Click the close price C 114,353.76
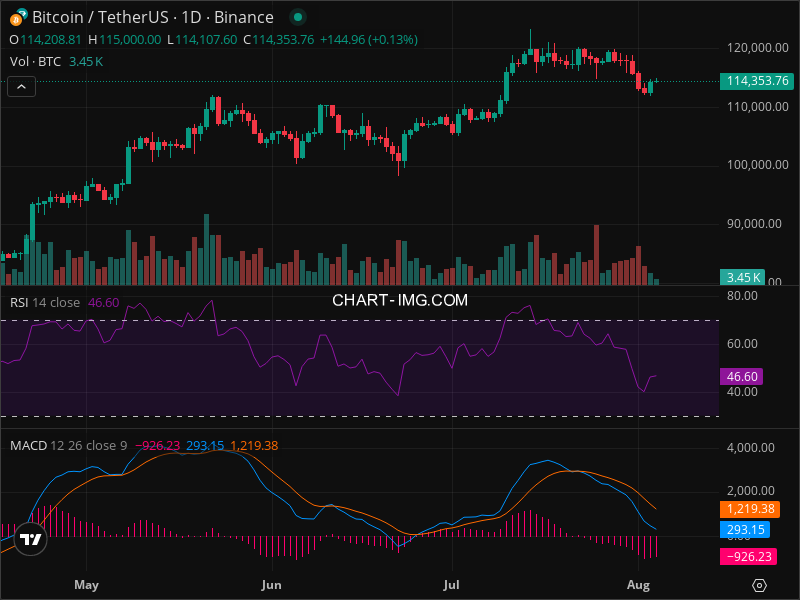This screenshot has height=600, width=800. coord(279,40)
